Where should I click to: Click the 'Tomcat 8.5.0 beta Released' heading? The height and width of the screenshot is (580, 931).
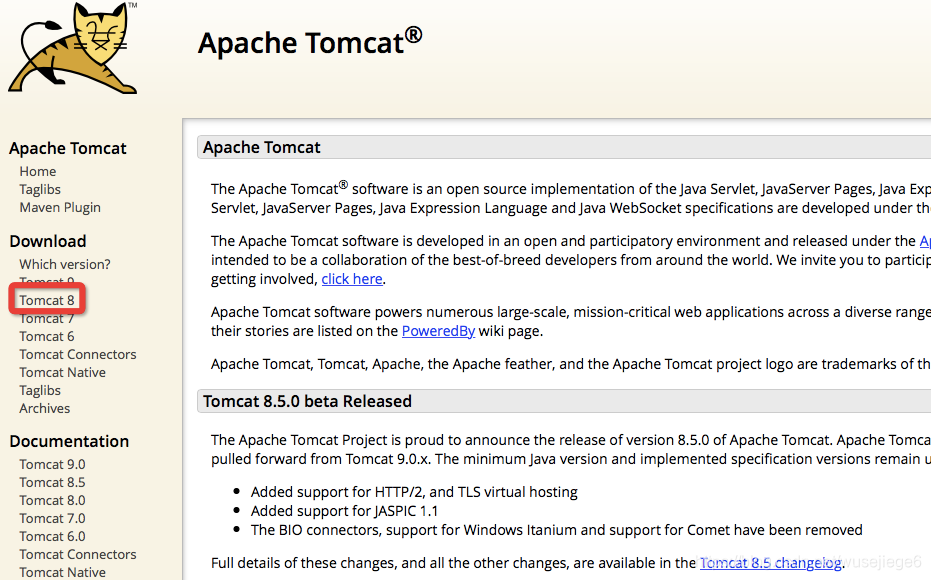point(307,401)
